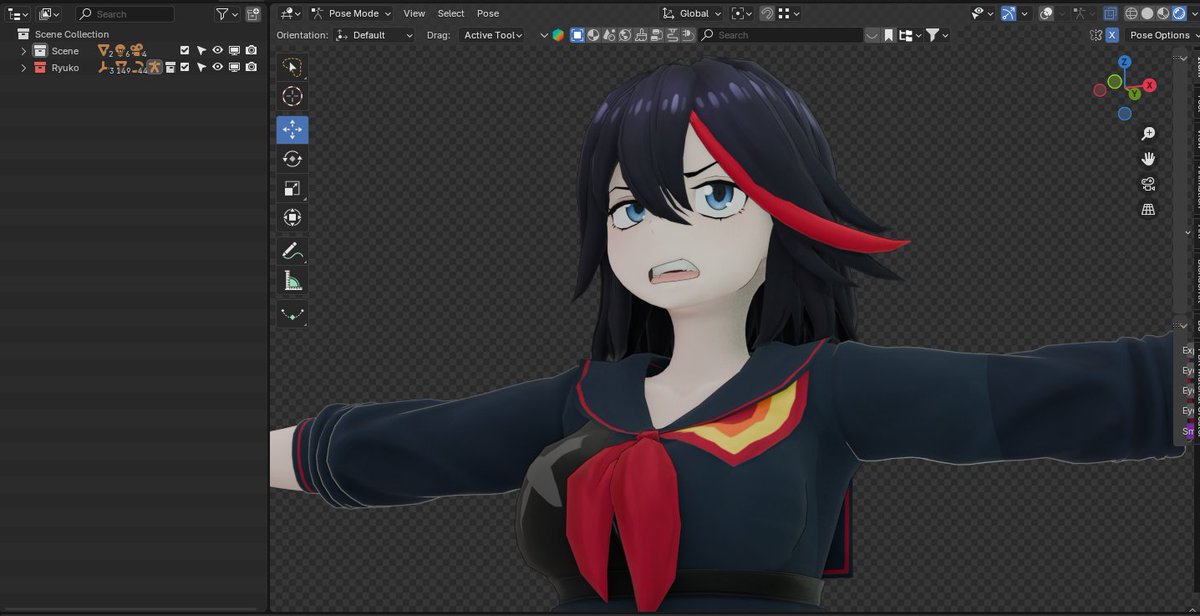This screenshot has height=616, width=1200.
Task: Hide Scene collection with eye icon
Action: (x=217, y=51)
